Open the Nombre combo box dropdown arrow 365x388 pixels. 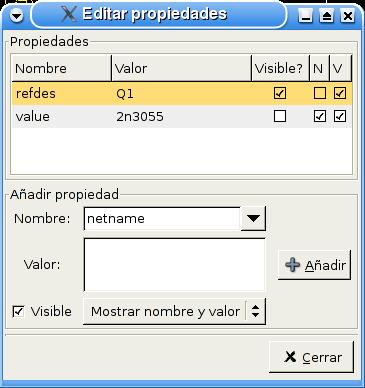[x=253, y=219]
